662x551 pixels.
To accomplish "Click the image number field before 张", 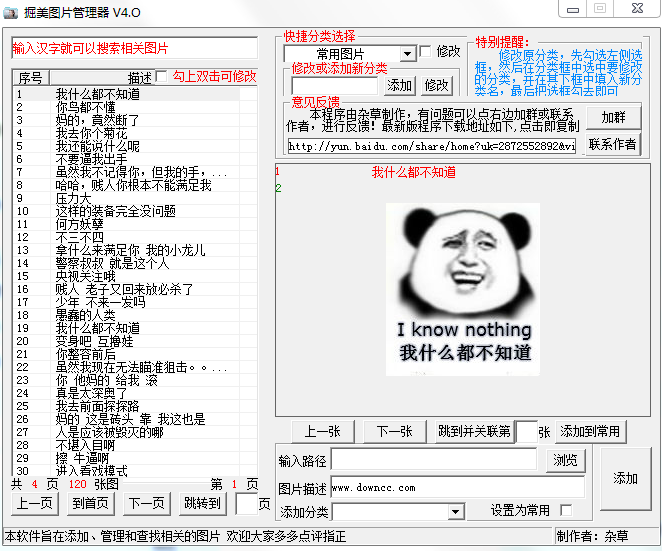I will [527, 432].
